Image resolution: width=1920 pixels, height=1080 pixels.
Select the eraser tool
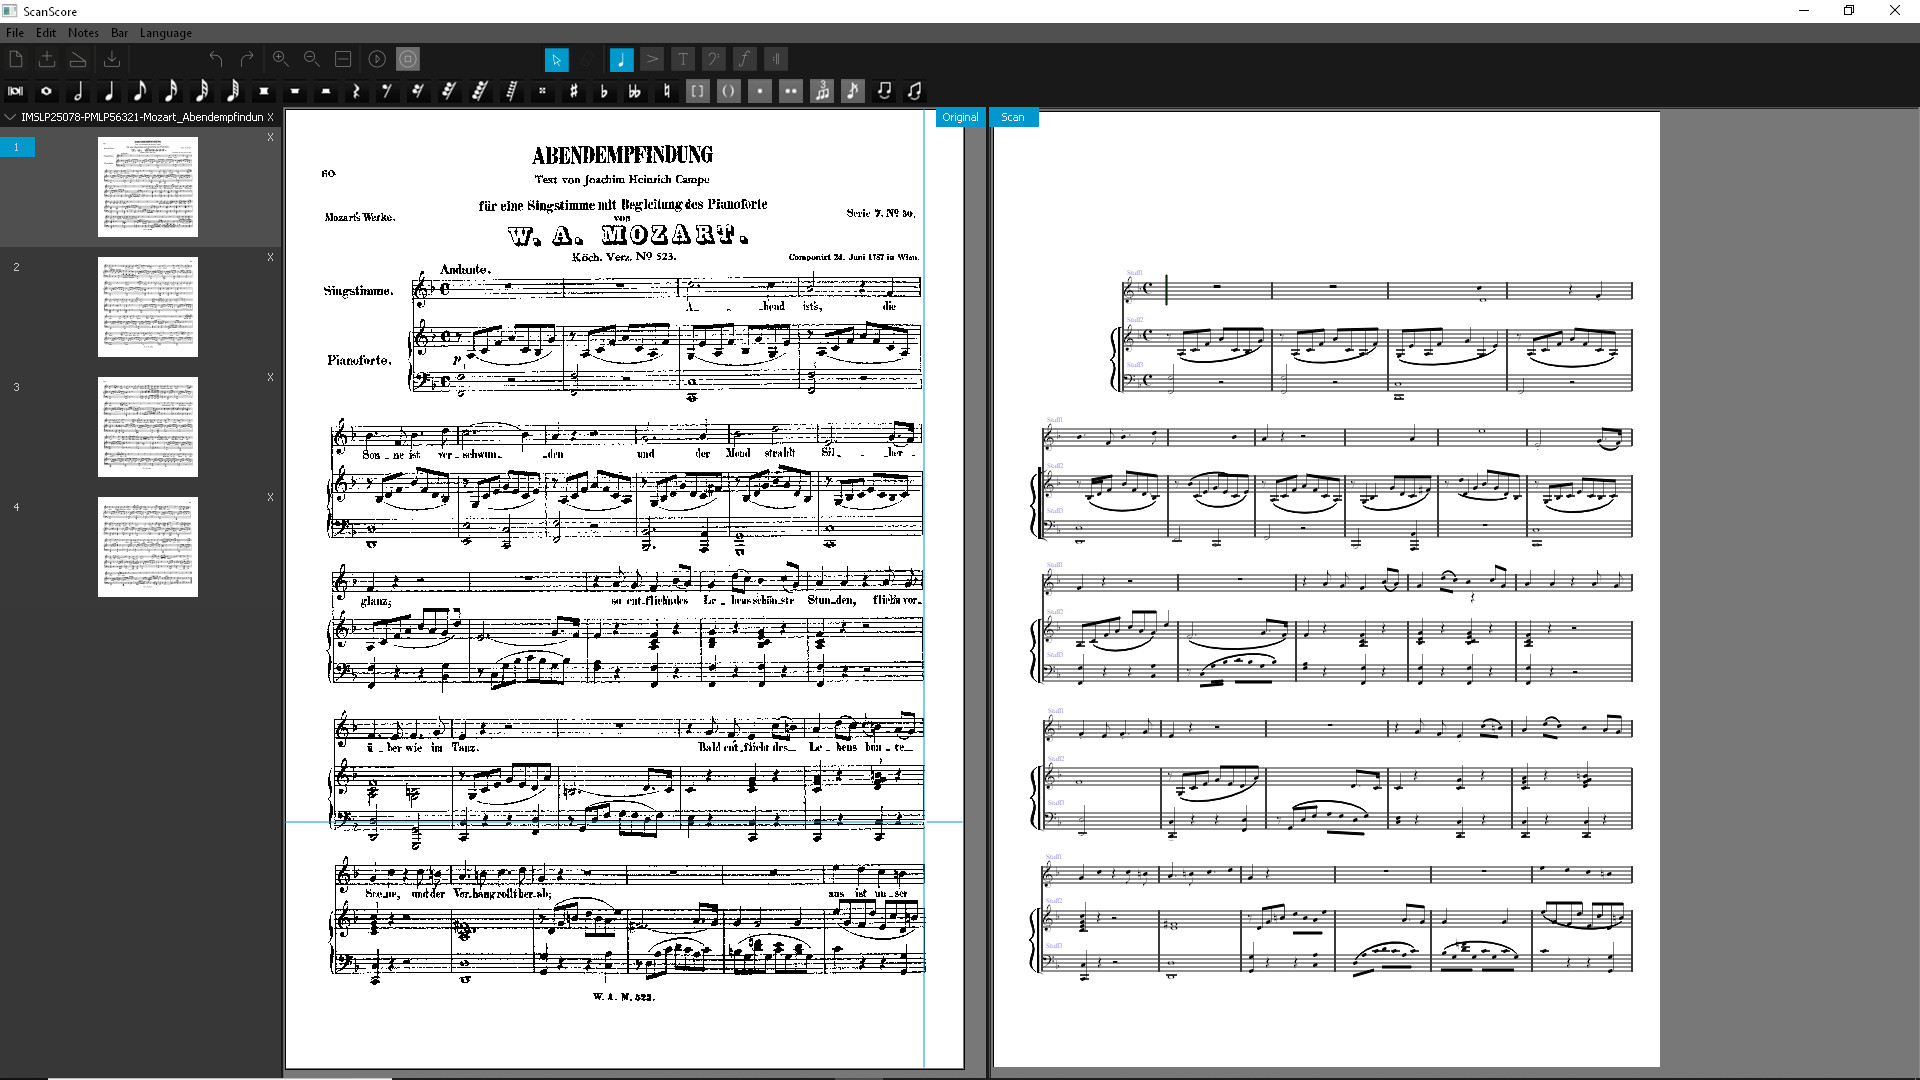point(588,60)
